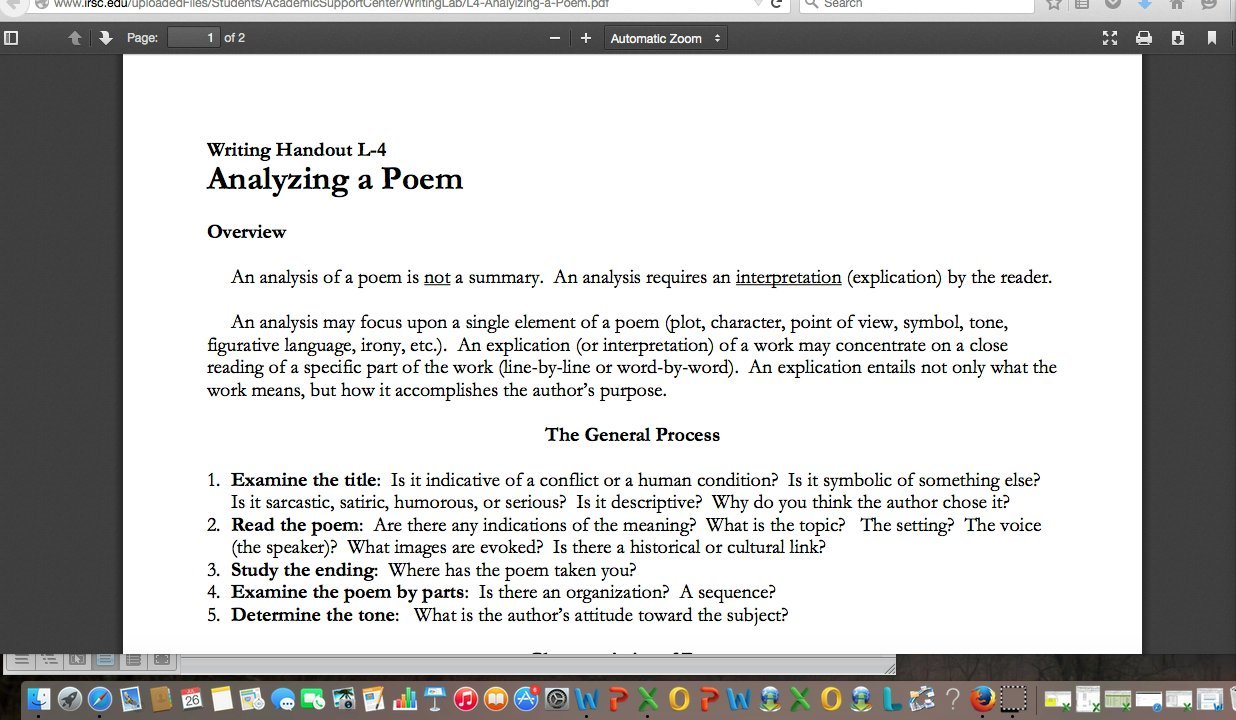This screenshot has height=720, width=1236.
Task: Reload the current page
Action: (776, 4)
